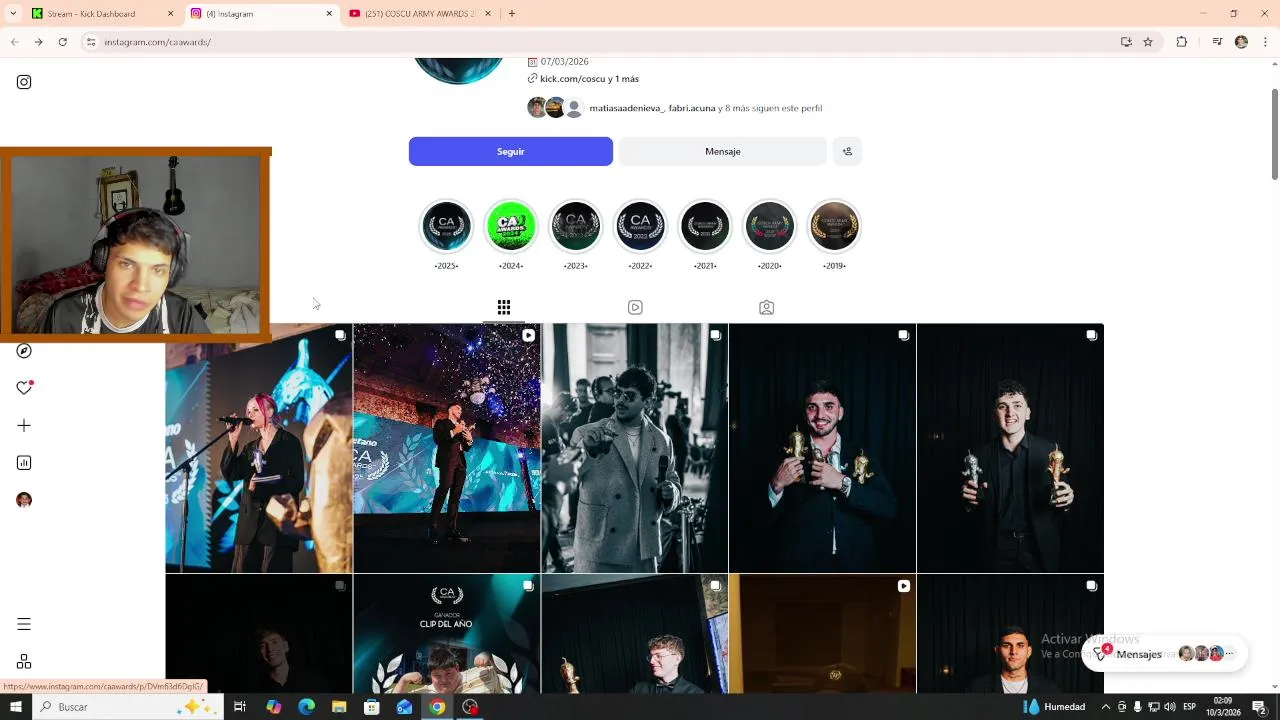Open the •2022• story highlight
1280x720 pixels.
click(x=640, y=226)
